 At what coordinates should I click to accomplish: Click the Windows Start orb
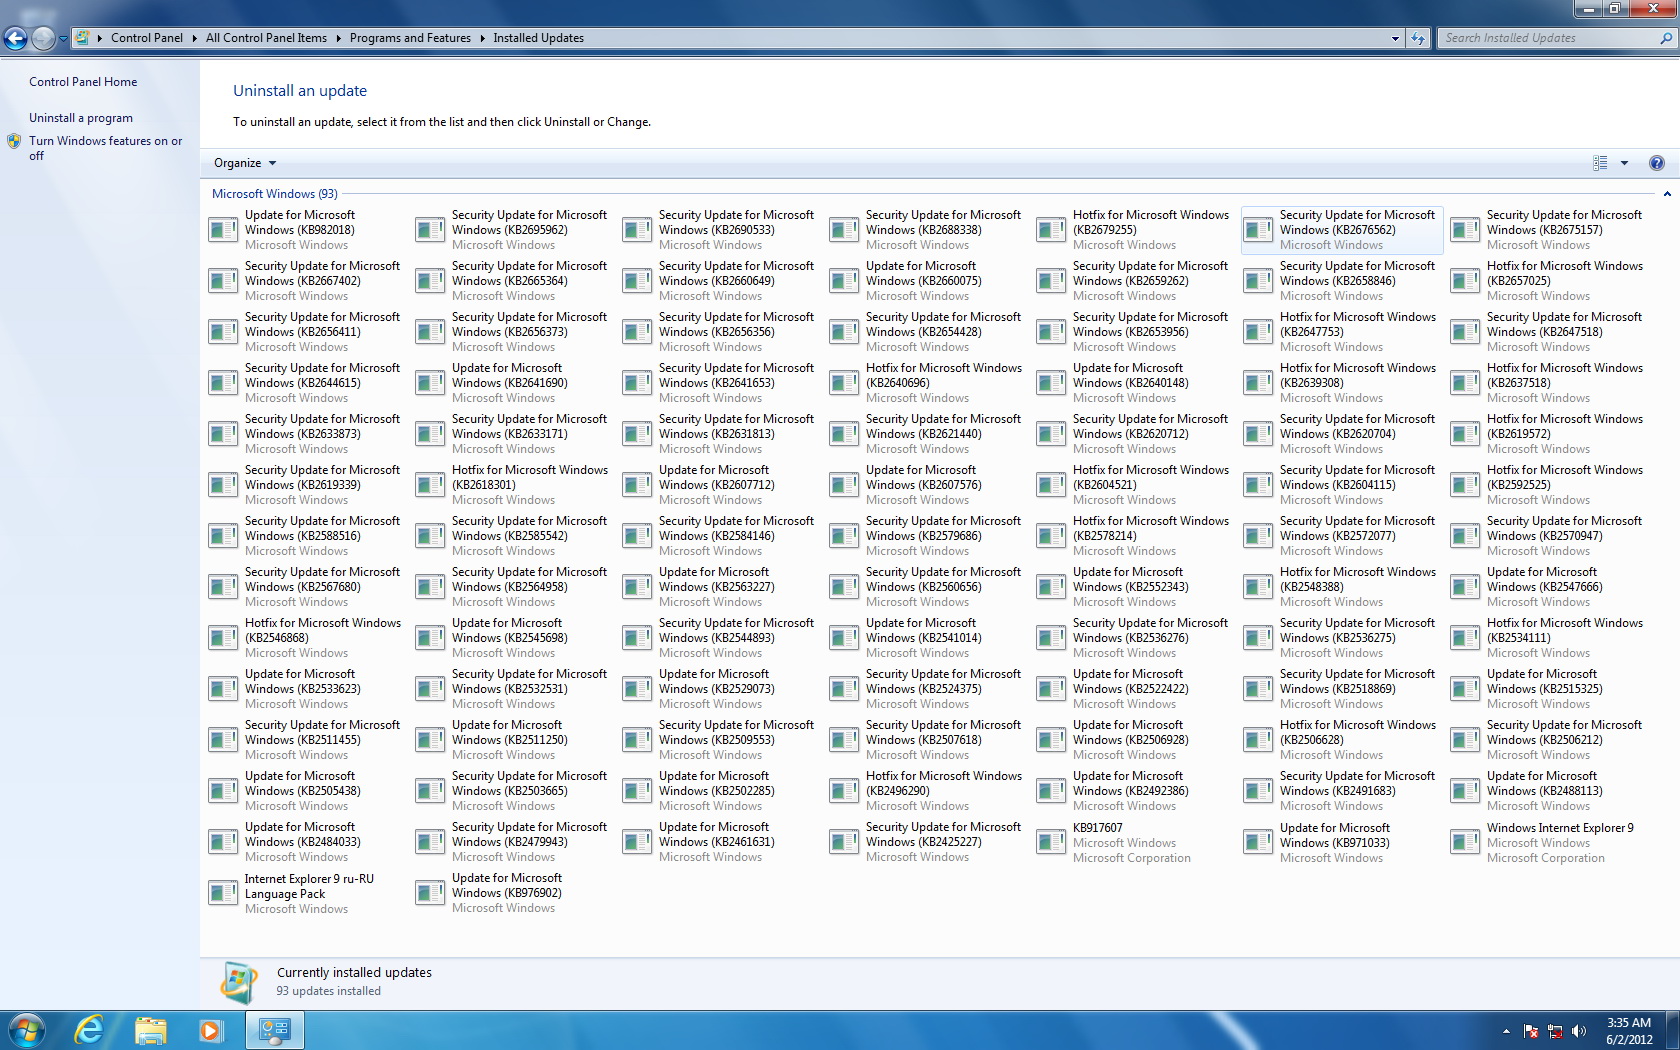click(27, 1029)
